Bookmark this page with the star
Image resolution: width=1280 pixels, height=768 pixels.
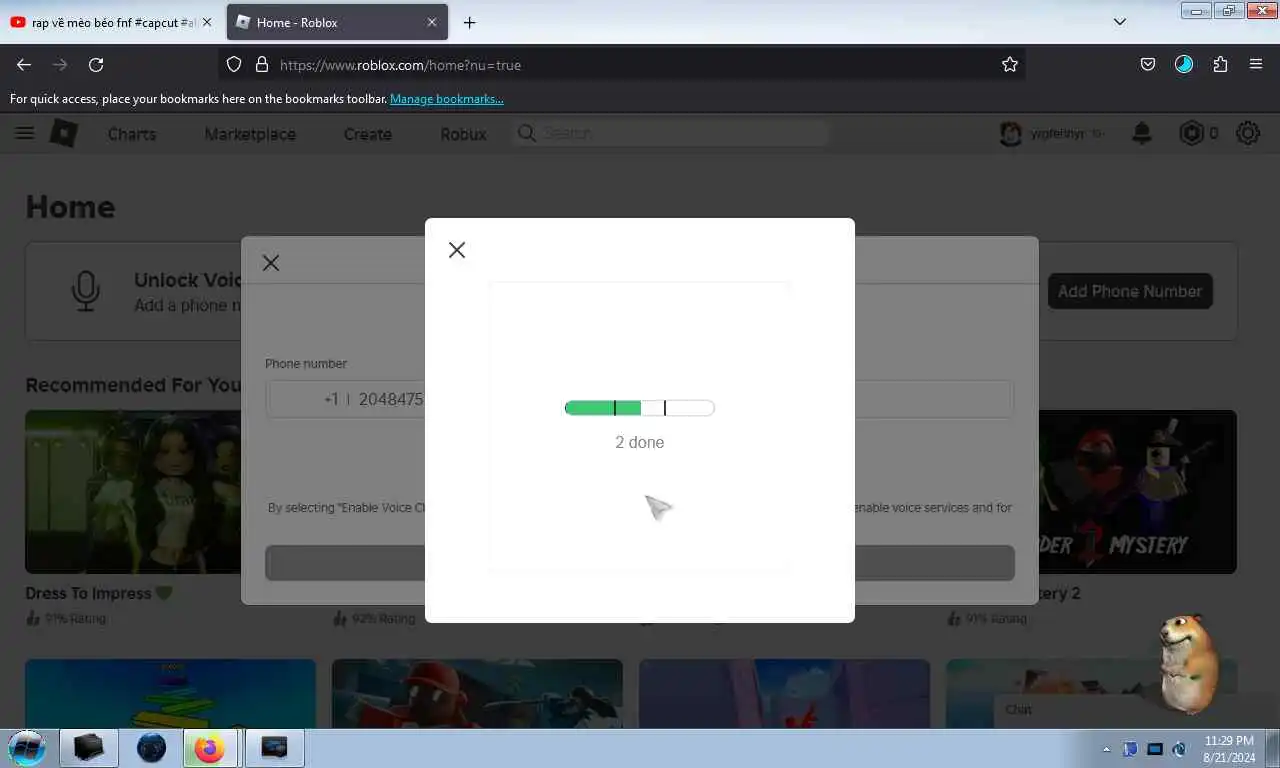1010,64
